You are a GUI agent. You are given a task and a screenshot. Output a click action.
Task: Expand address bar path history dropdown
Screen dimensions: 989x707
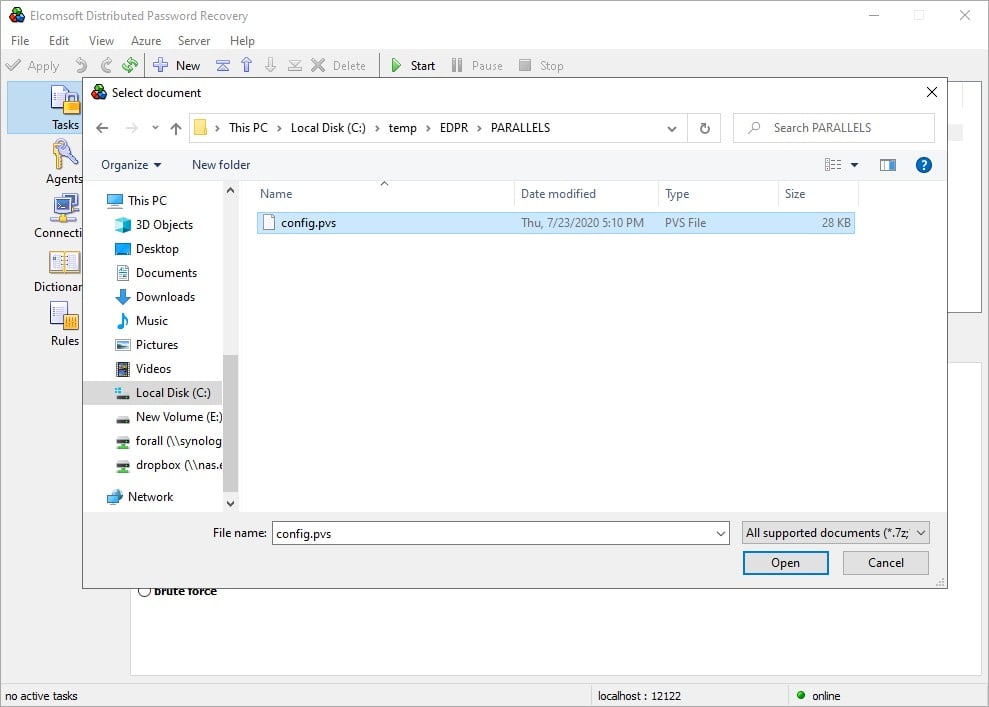pos(672,128)
